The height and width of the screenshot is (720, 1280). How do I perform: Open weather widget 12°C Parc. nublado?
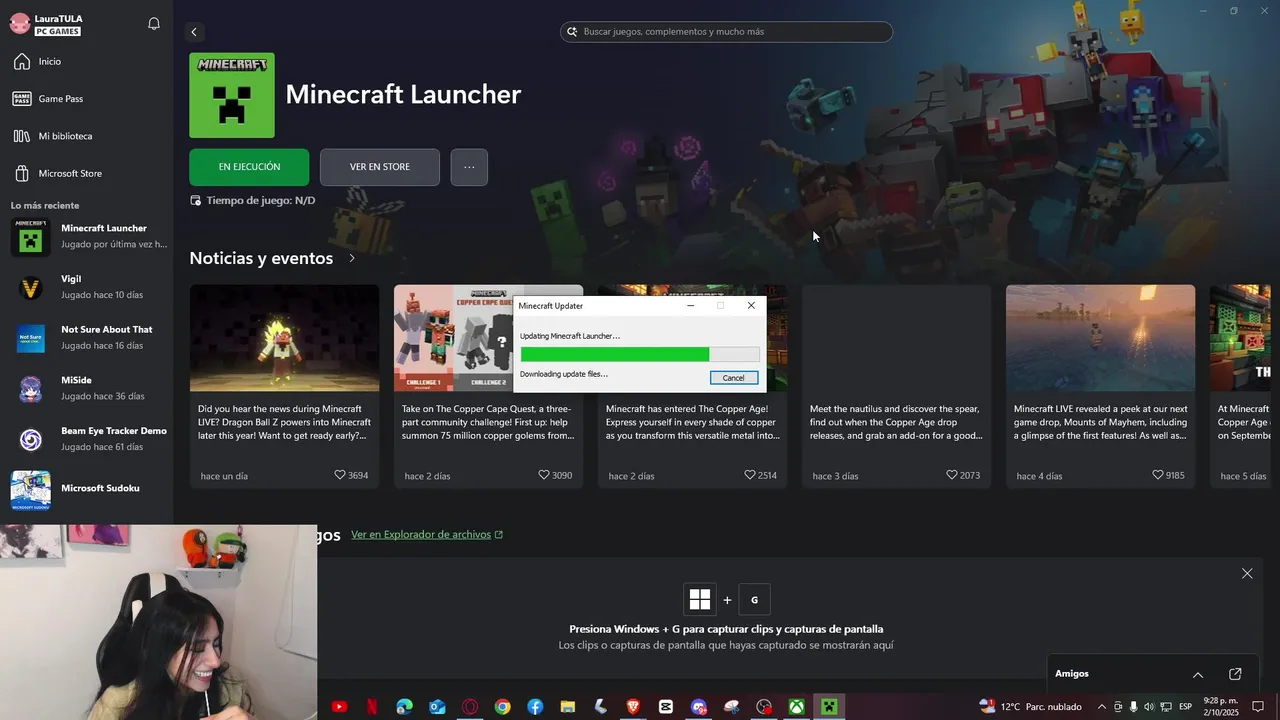(1030, 707)
